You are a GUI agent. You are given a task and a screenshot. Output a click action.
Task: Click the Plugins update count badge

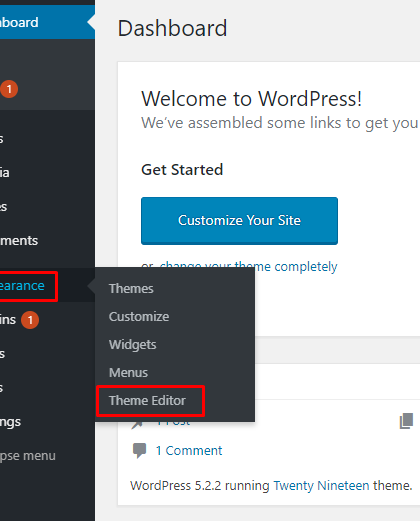pyautogui.click(x=30, y=320)
